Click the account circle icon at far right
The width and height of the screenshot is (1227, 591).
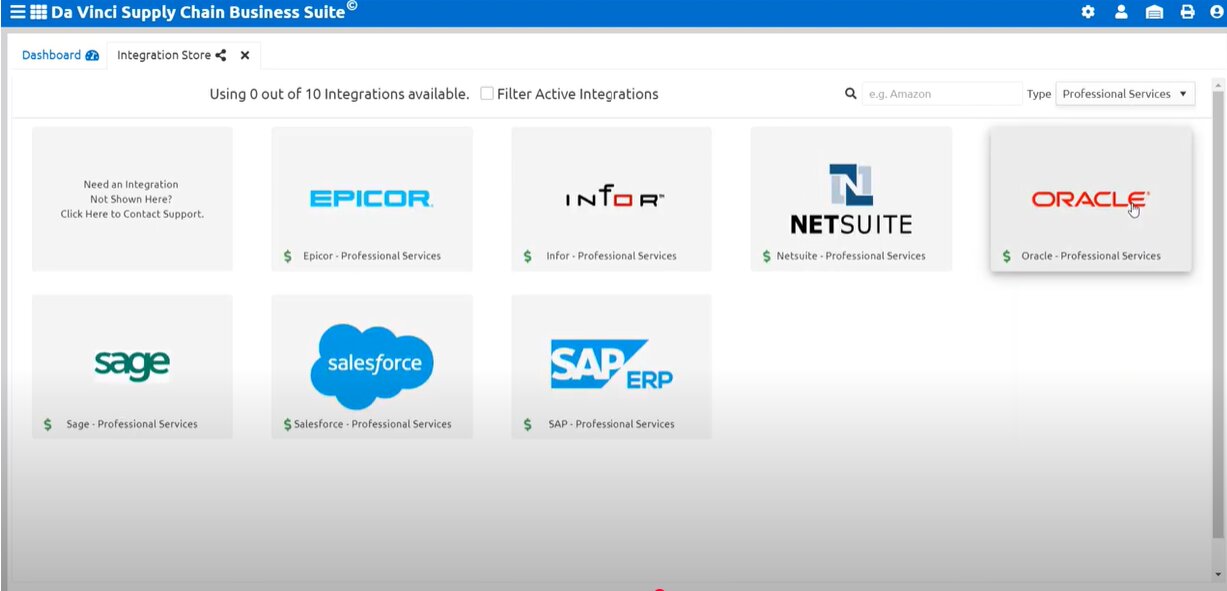click(1216, 12)
